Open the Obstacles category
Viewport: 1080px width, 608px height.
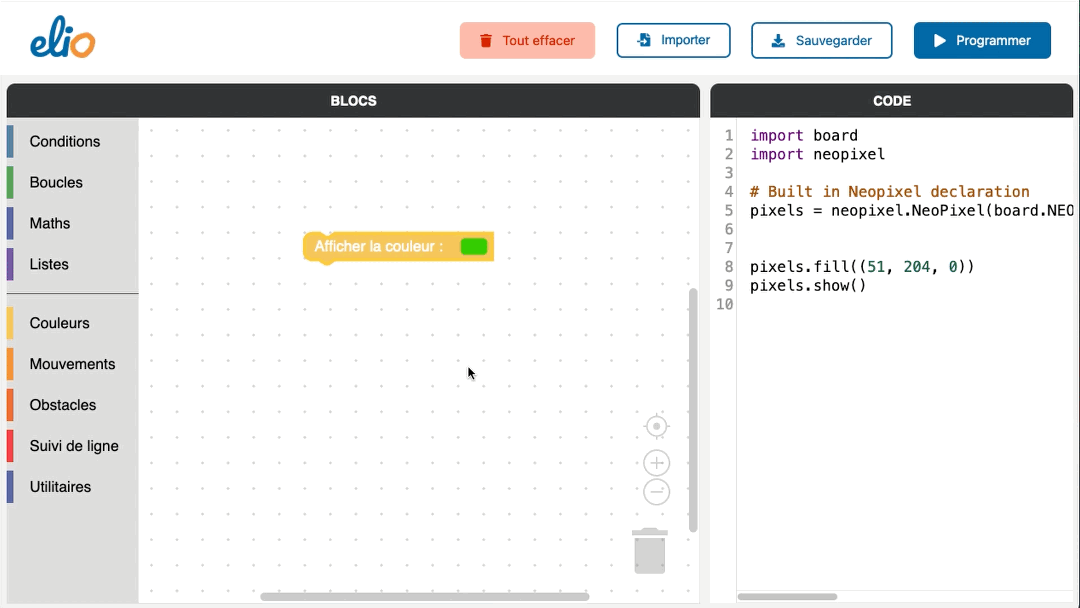point(63,406)
